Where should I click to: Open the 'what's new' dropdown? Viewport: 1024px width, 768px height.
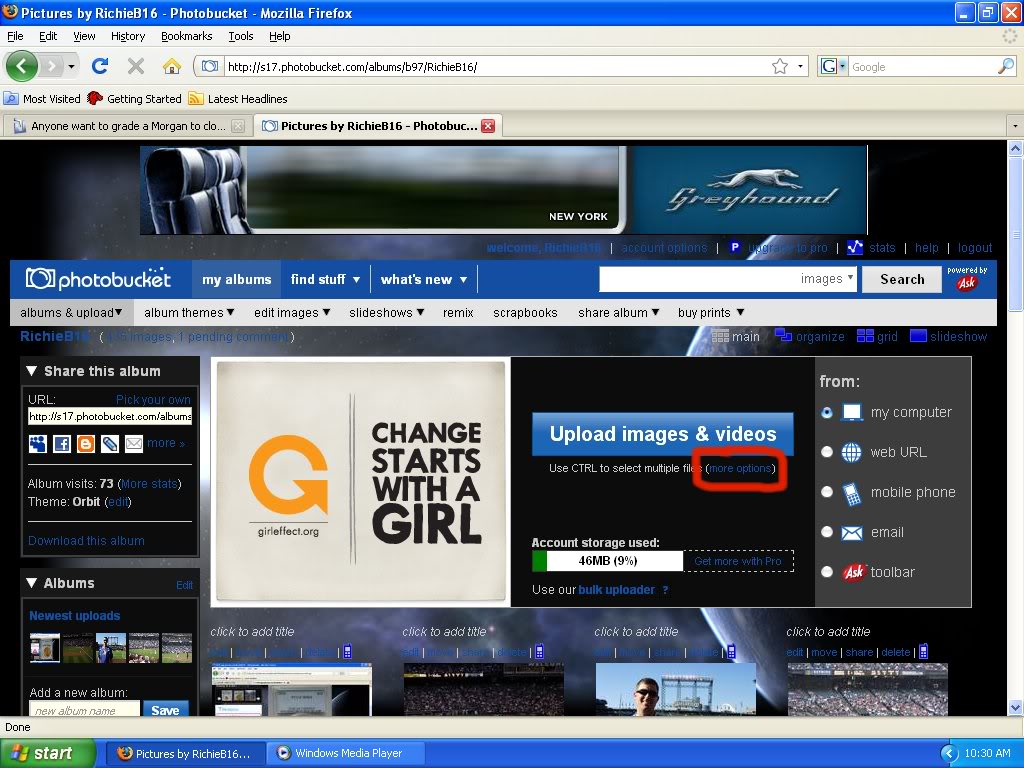click(x=424, y=280)
